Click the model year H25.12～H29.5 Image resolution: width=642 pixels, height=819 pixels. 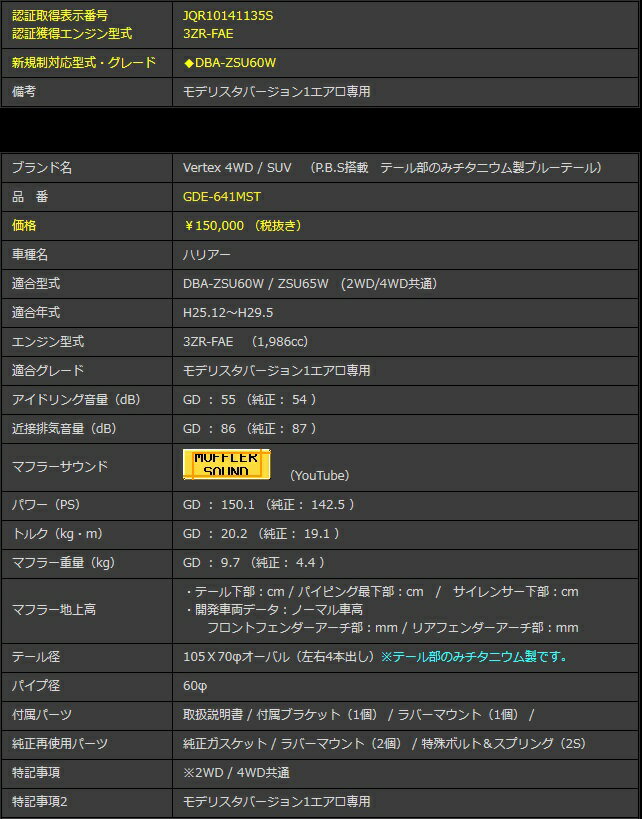click(x=228, y=313)
